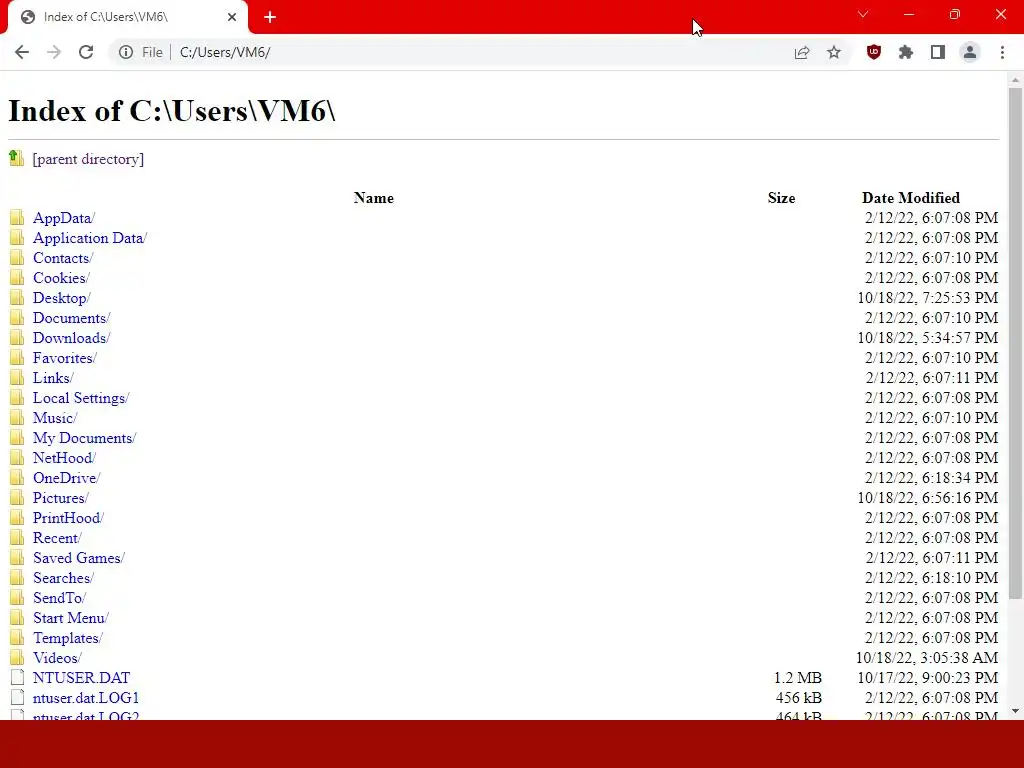Viewport: 1024px width, 768px height.
Task: Open the tab search chevron
Action: point(863,14)
